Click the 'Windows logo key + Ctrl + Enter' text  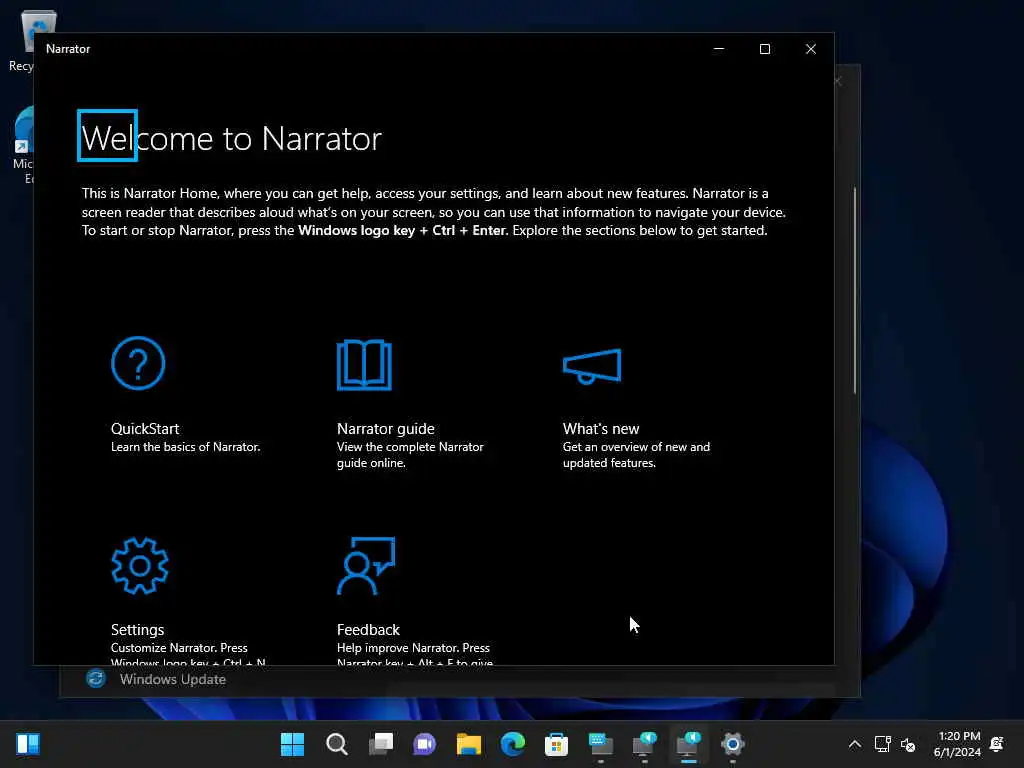pos(402,231)
